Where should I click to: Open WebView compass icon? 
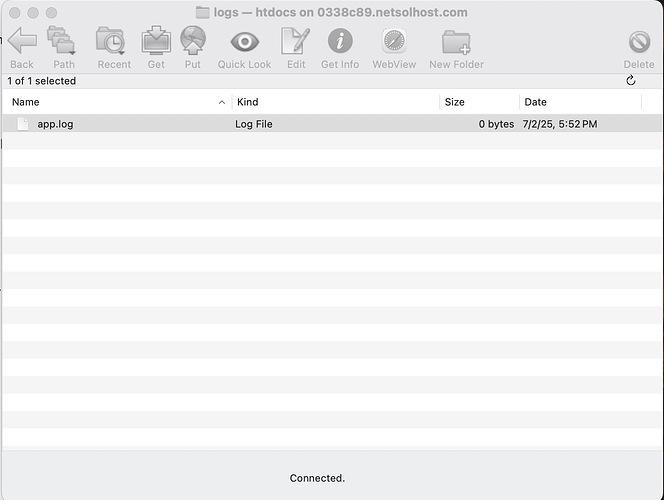coord(394,41)
